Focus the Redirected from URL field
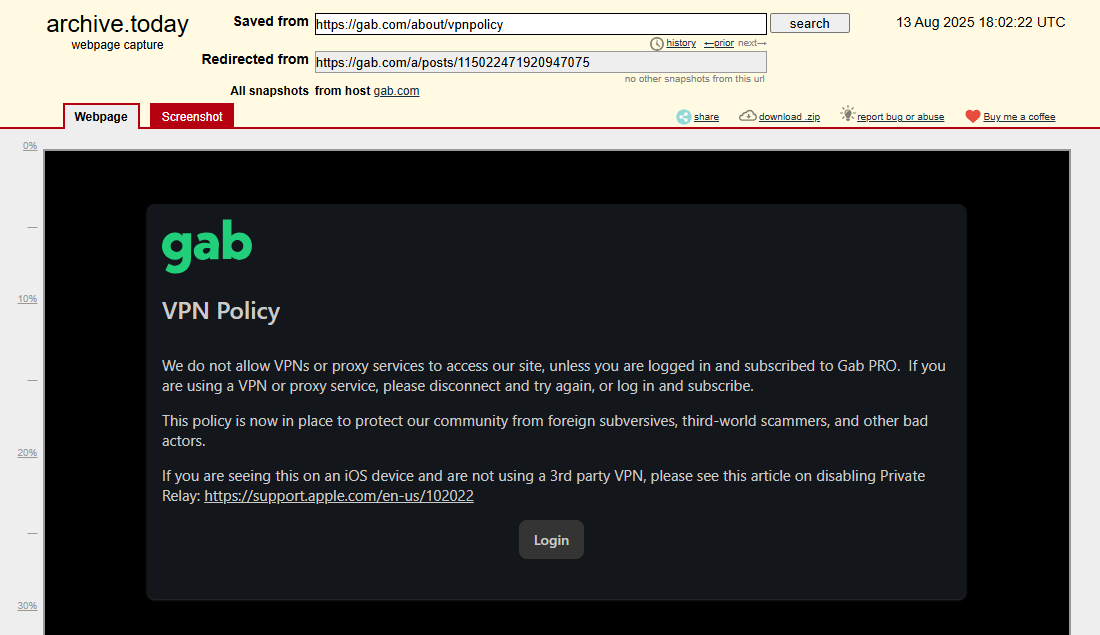Image resolution: width=1100 pixels, height=635 pixels. pyautogui.click(x=540, y=62)
